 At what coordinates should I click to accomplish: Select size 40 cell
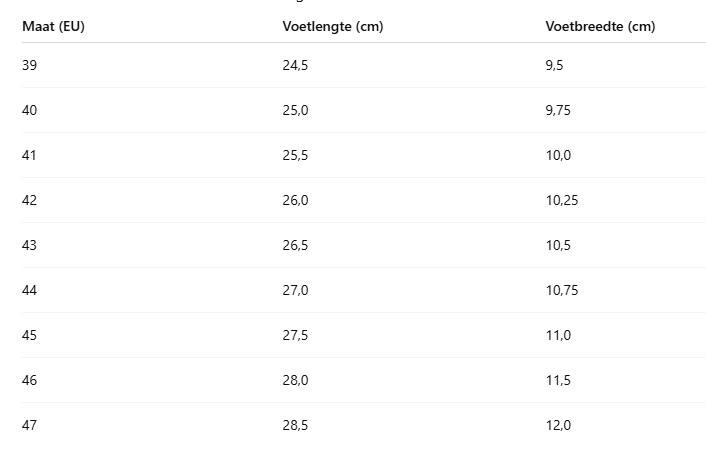tap(29, 110)
